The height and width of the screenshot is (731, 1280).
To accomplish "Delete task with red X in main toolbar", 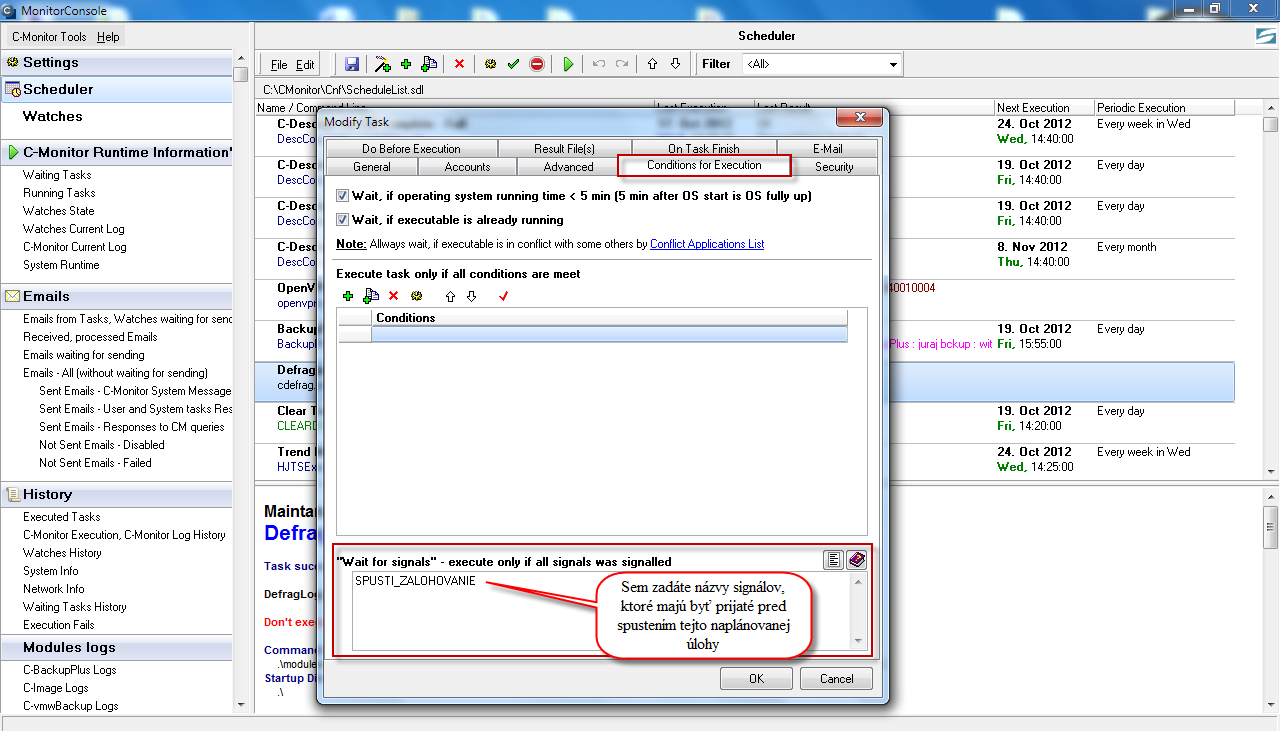I will 459,64.
